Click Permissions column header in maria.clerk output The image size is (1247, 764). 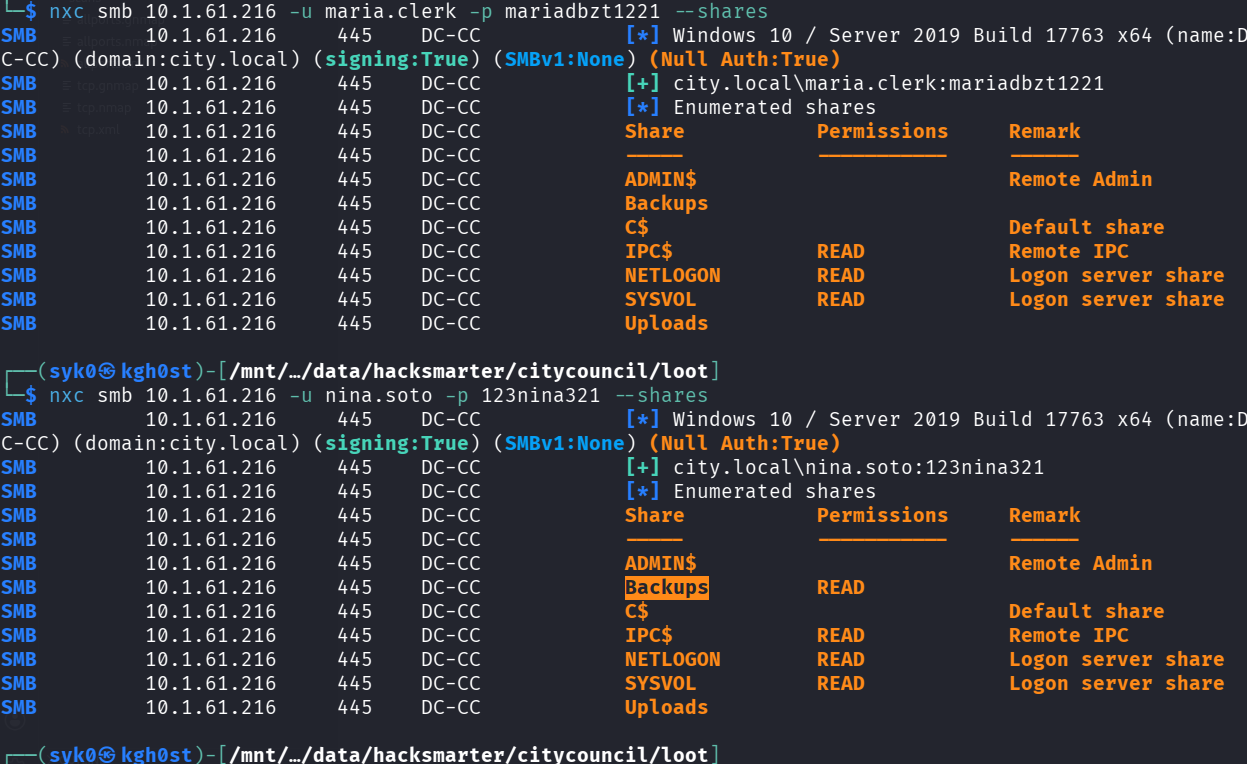(x=883, y=131)
